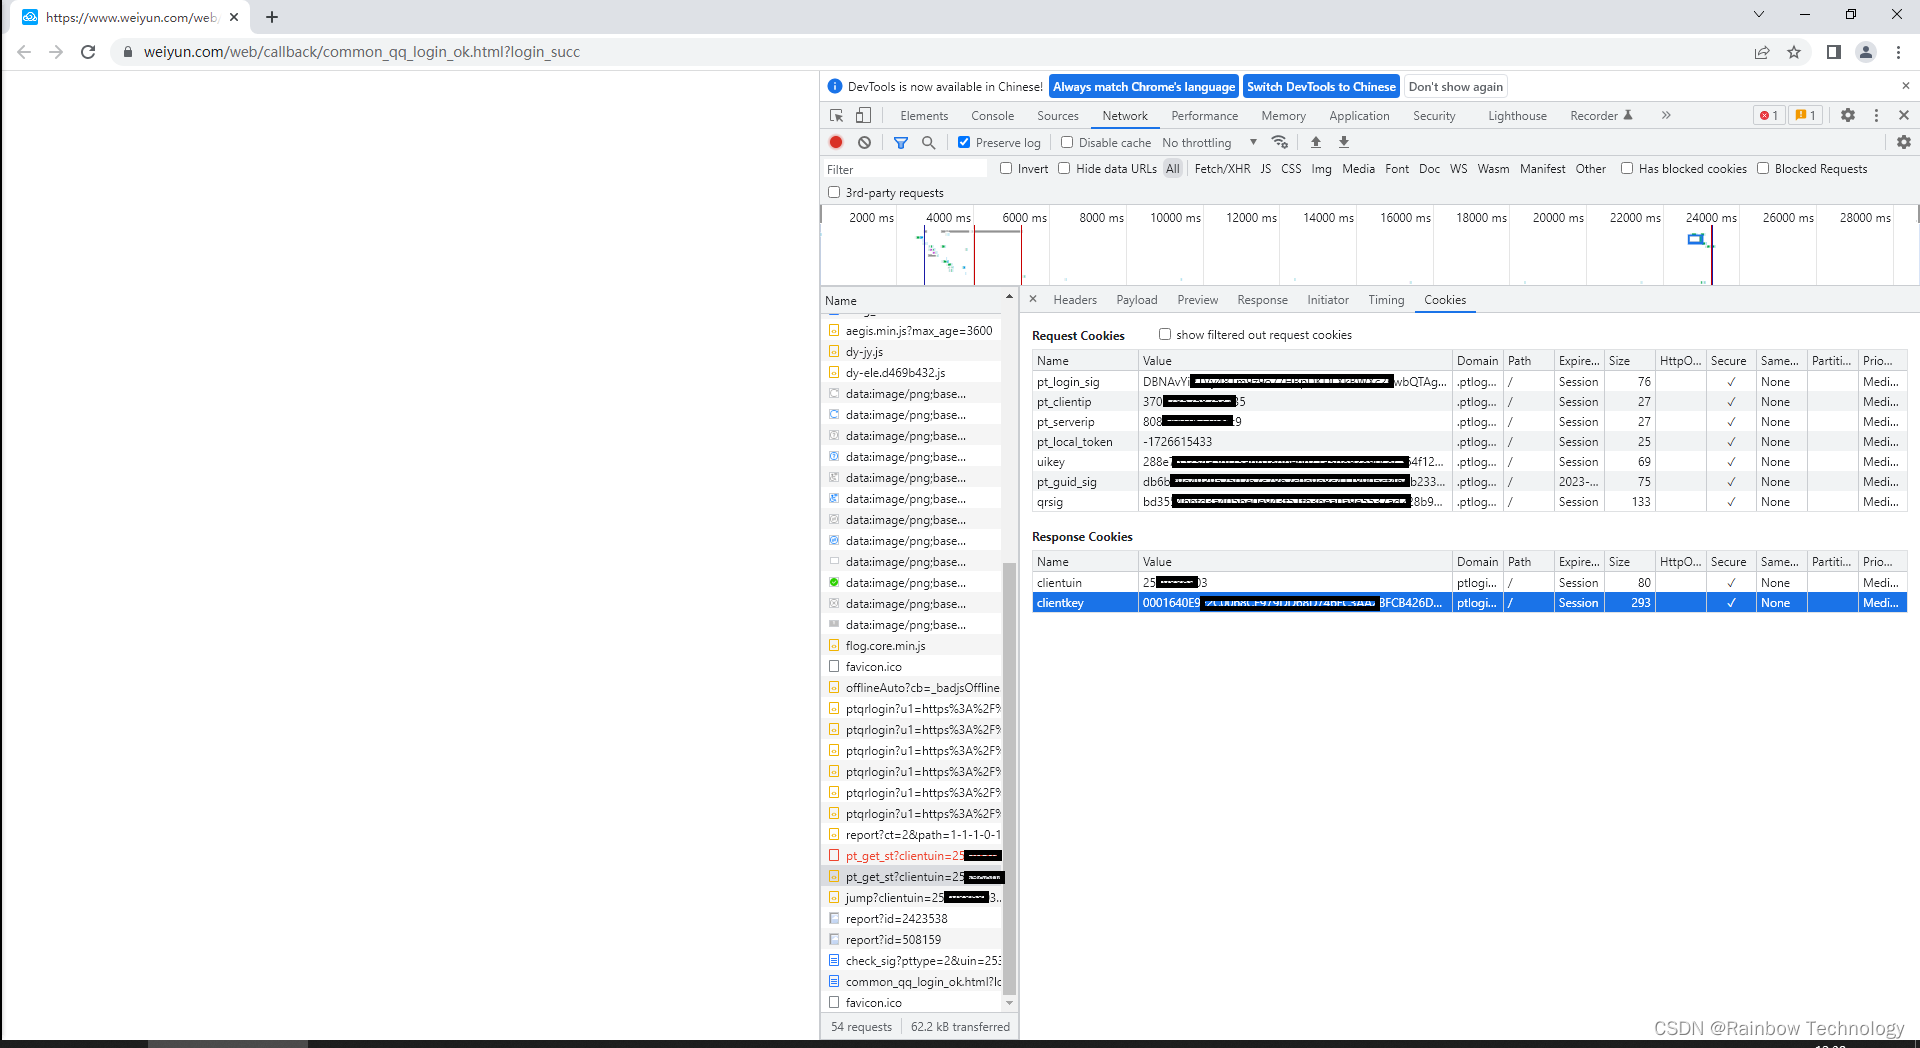Toggle device toolbar icon

863,115
